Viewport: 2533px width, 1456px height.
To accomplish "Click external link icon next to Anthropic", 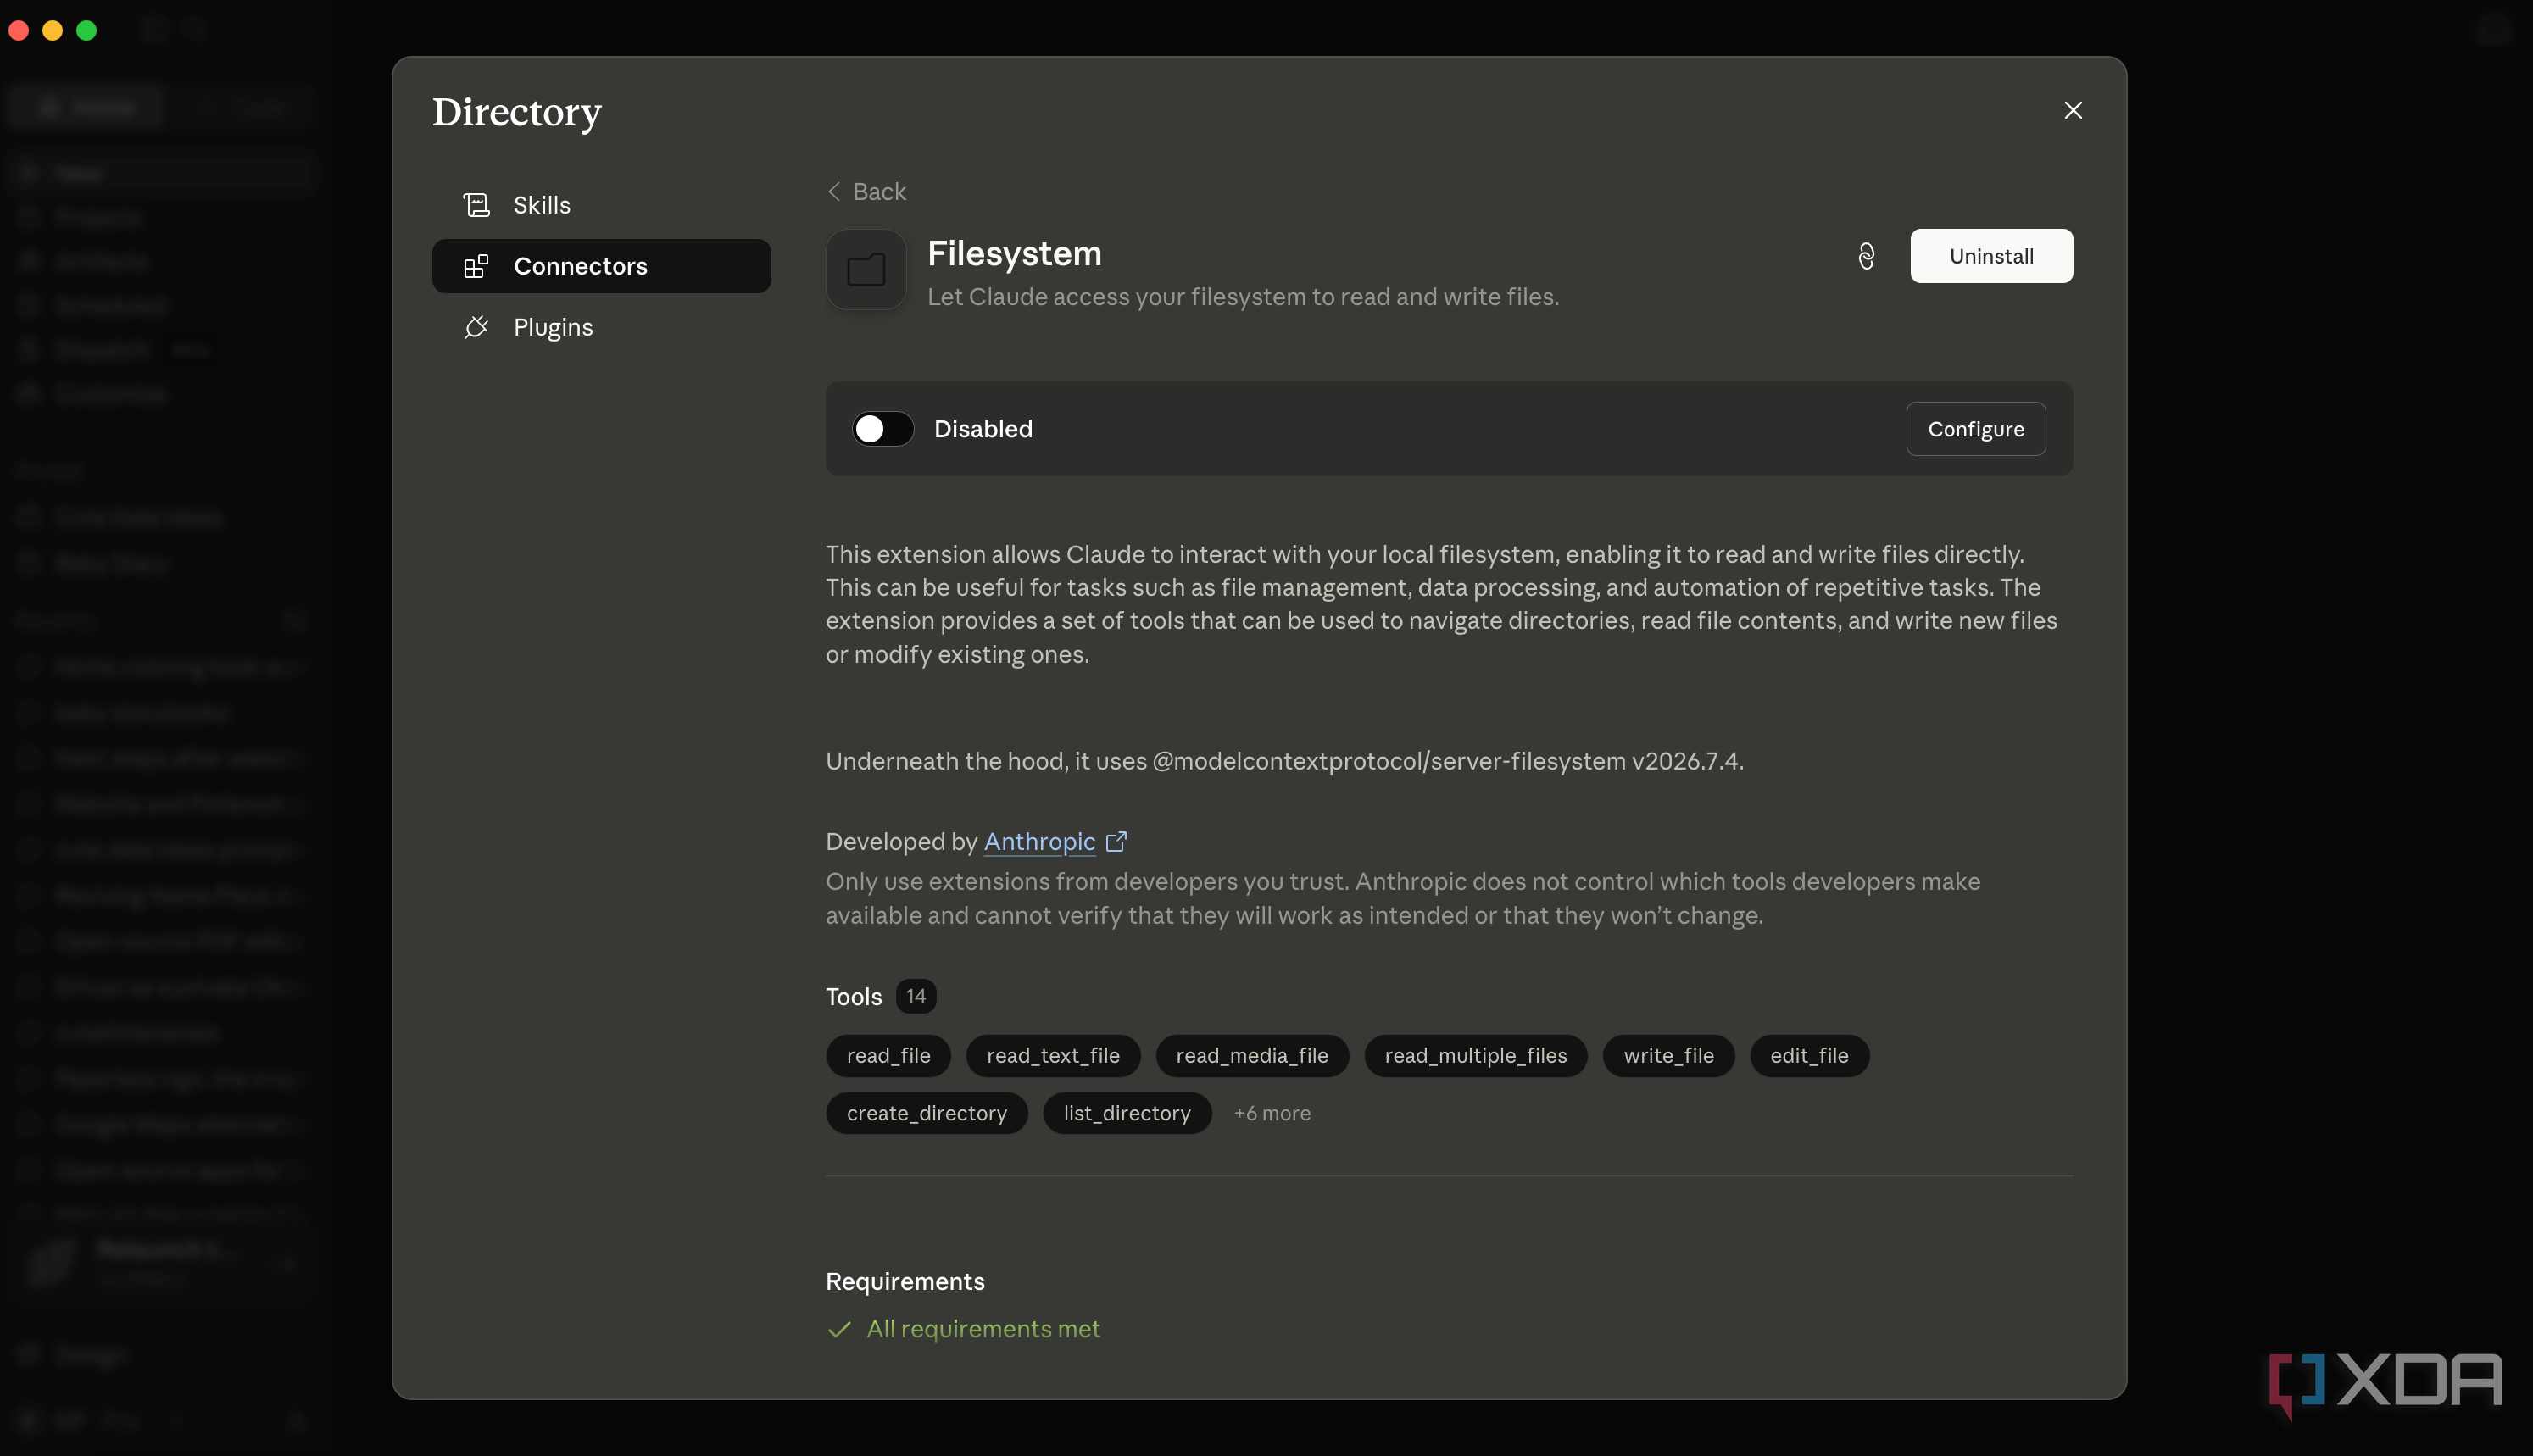I will [x=1116, y=842].
